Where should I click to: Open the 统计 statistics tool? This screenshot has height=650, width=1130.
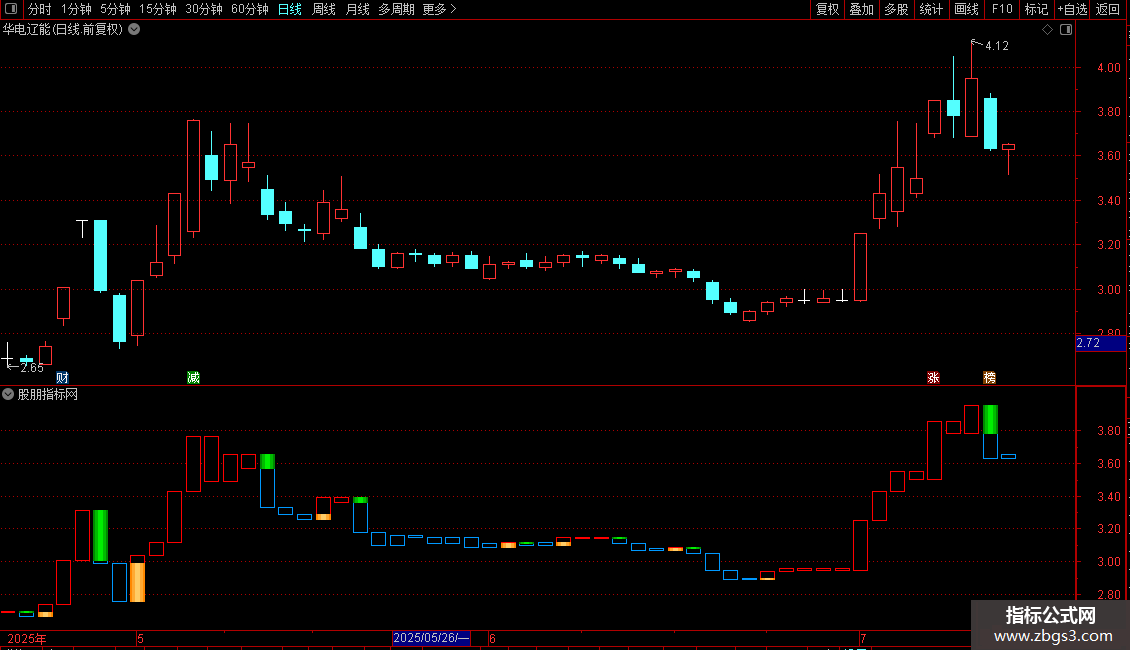tap(931, 9)
